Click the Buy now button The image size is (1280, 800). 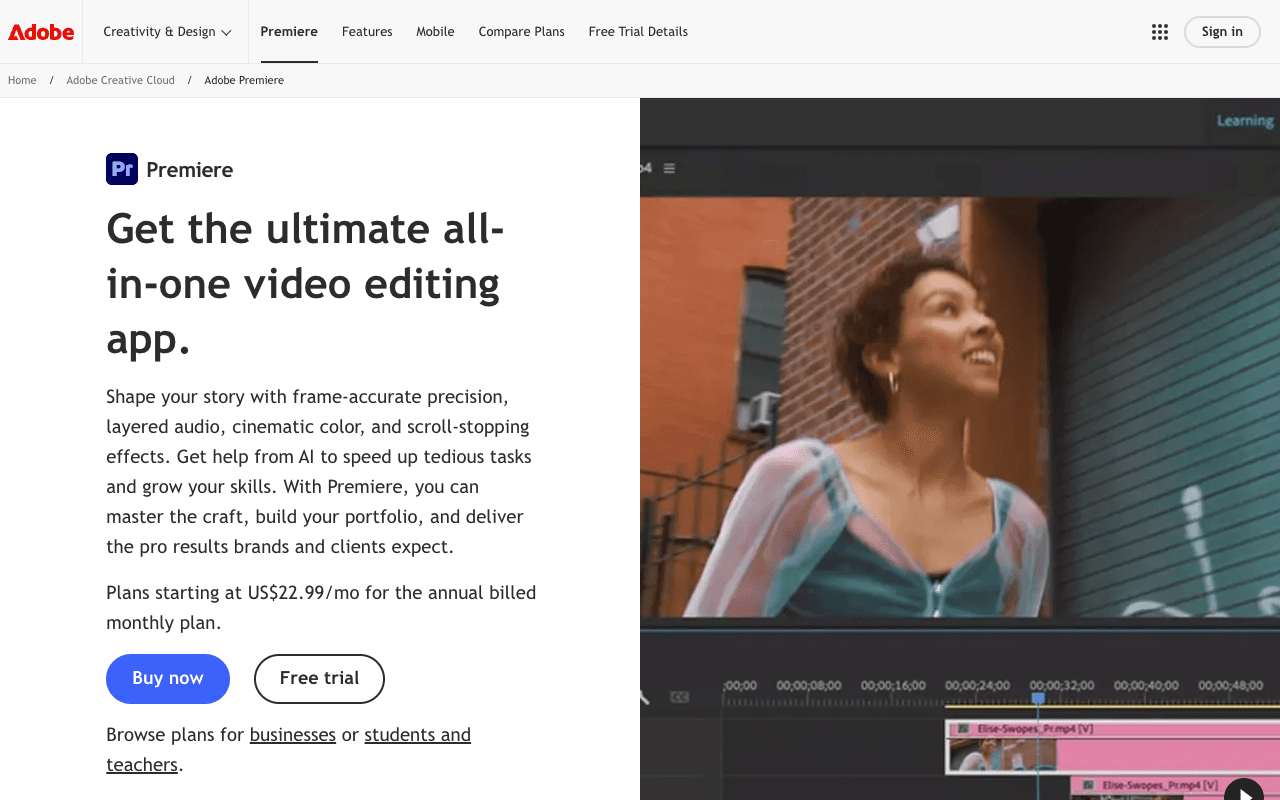[x=168, y=678]
